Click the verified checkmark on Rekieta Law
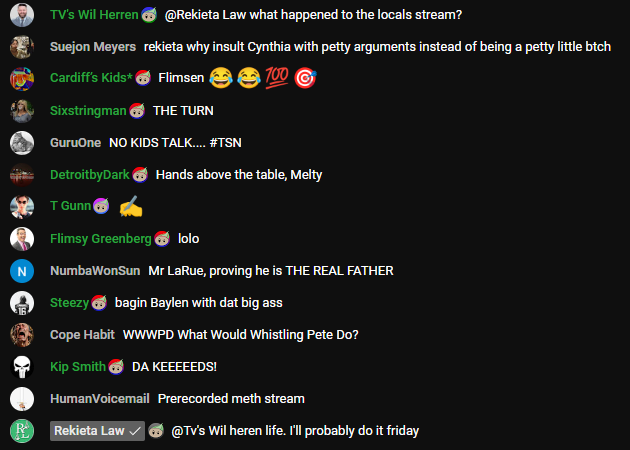 pos(135,431)
